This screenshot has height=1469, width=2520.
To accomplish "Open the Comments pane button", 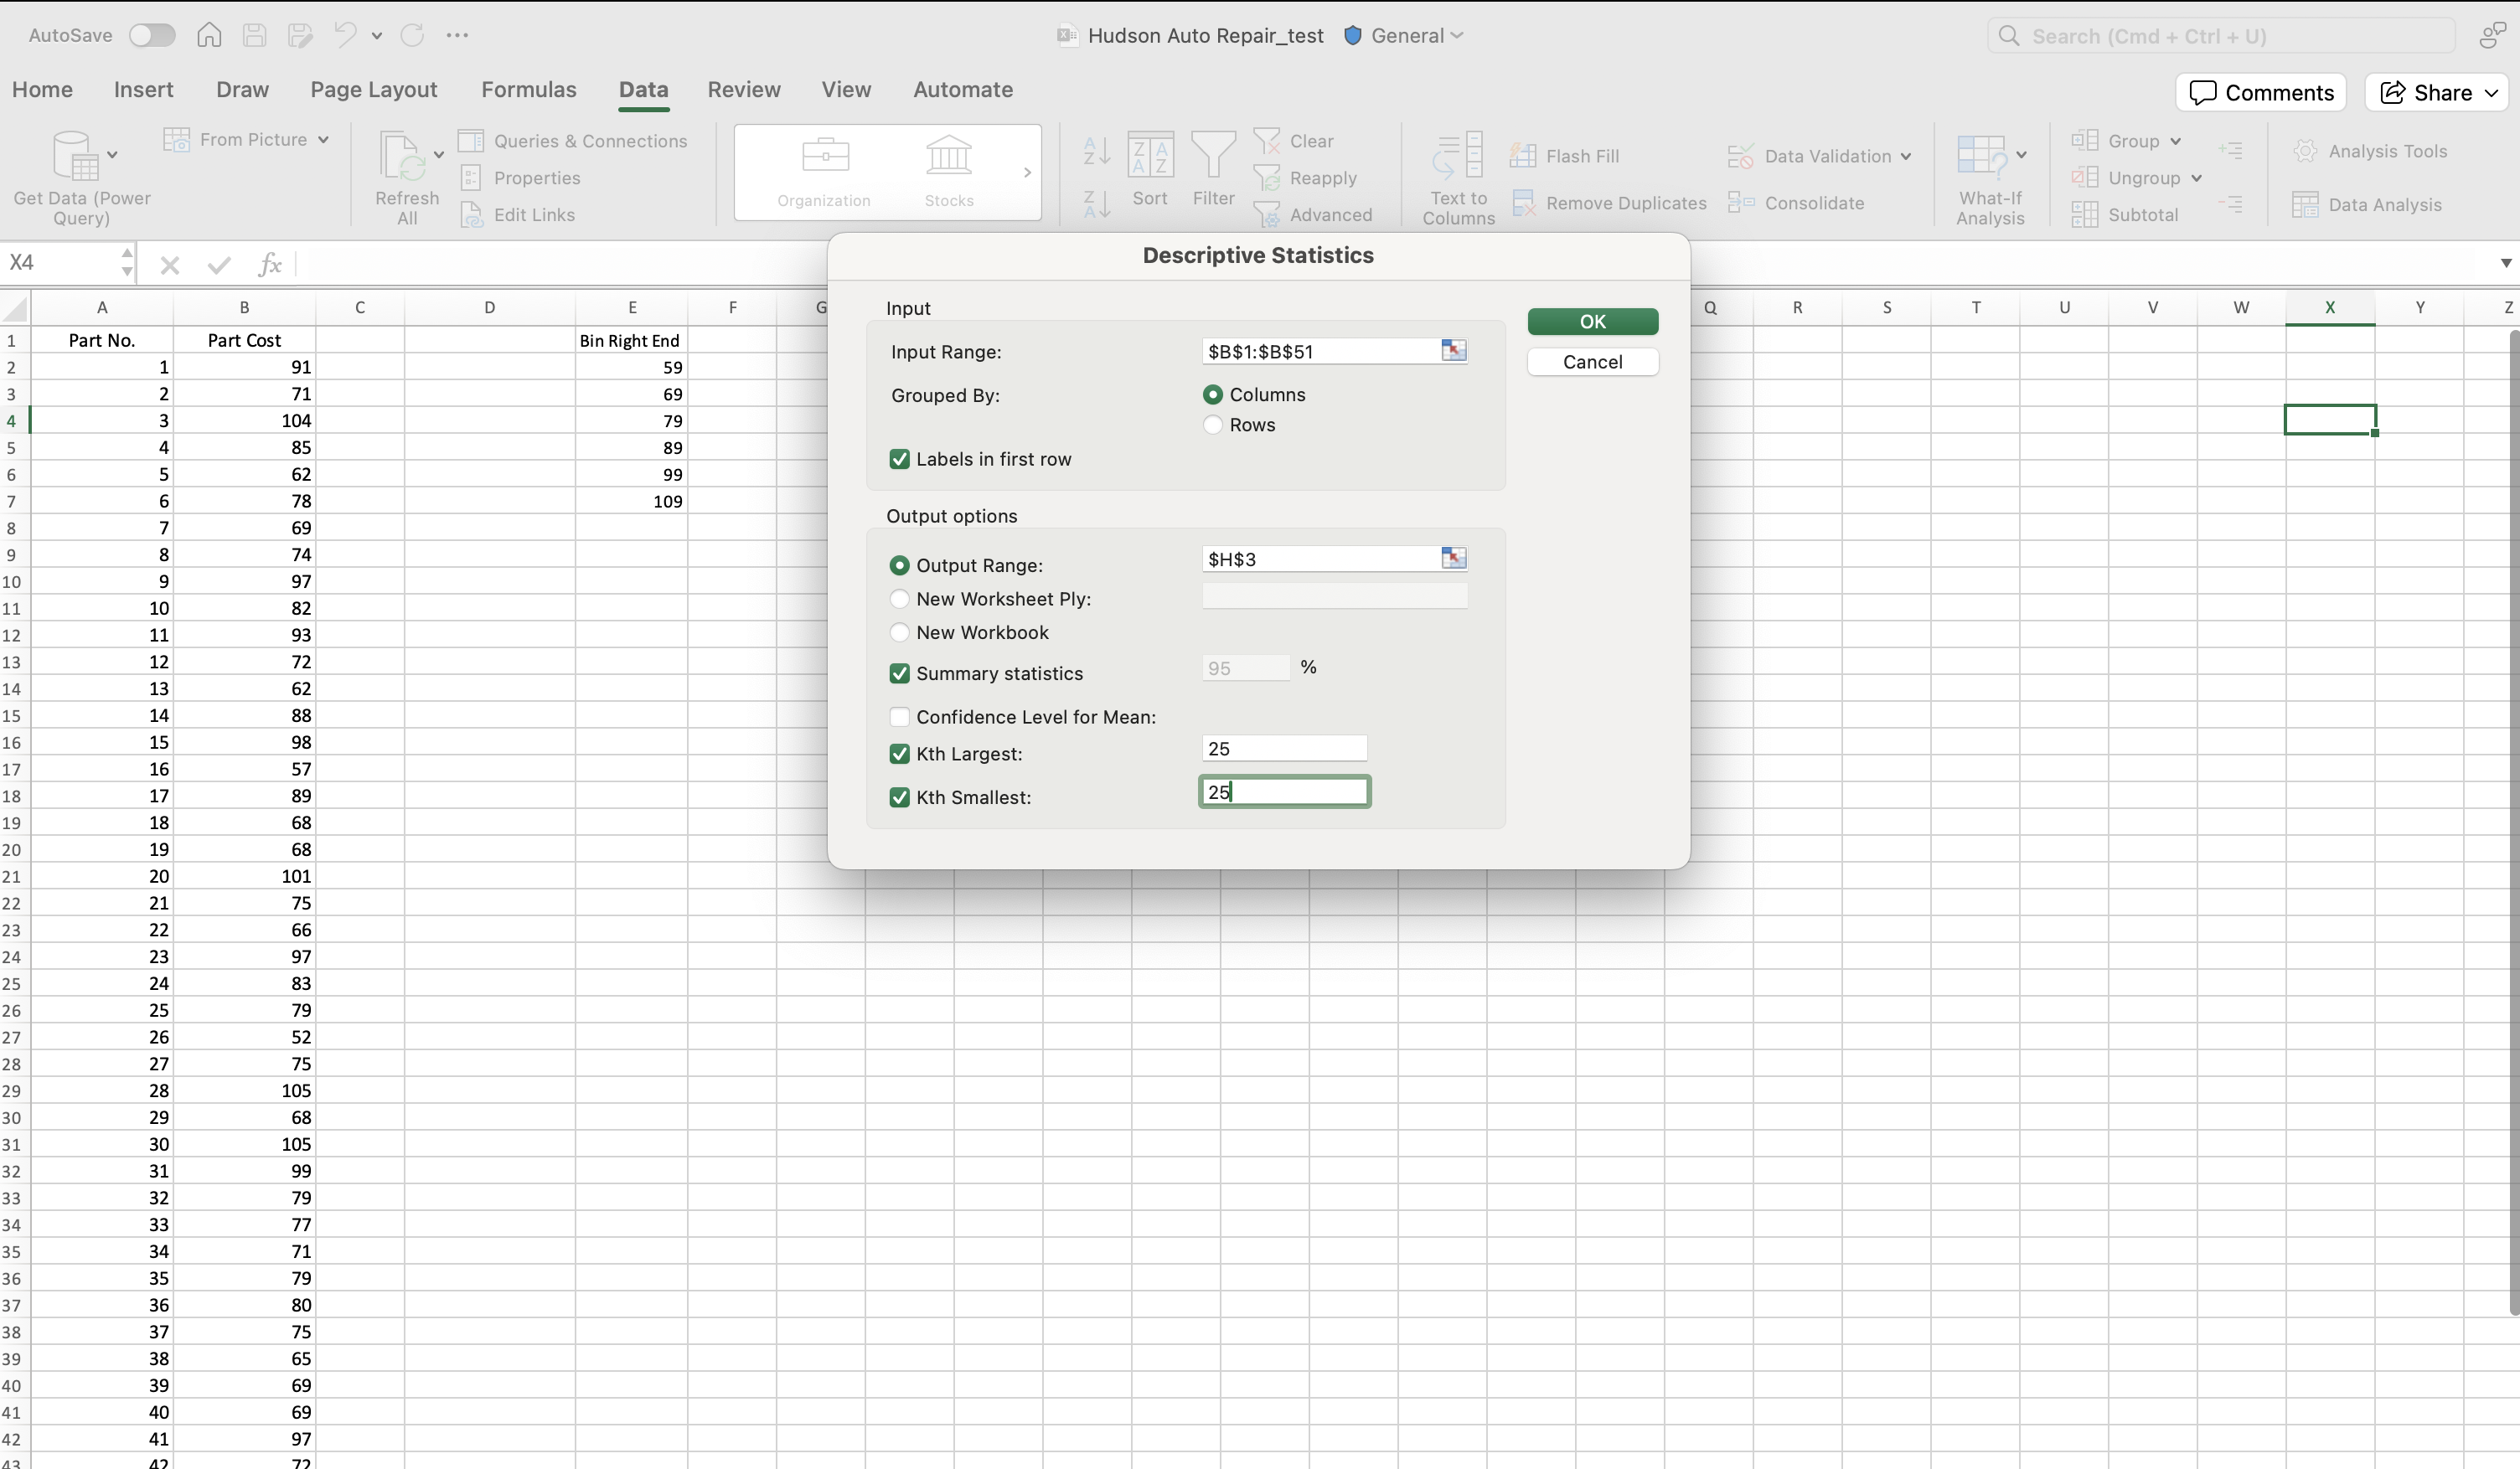I will coord(2260,93).
